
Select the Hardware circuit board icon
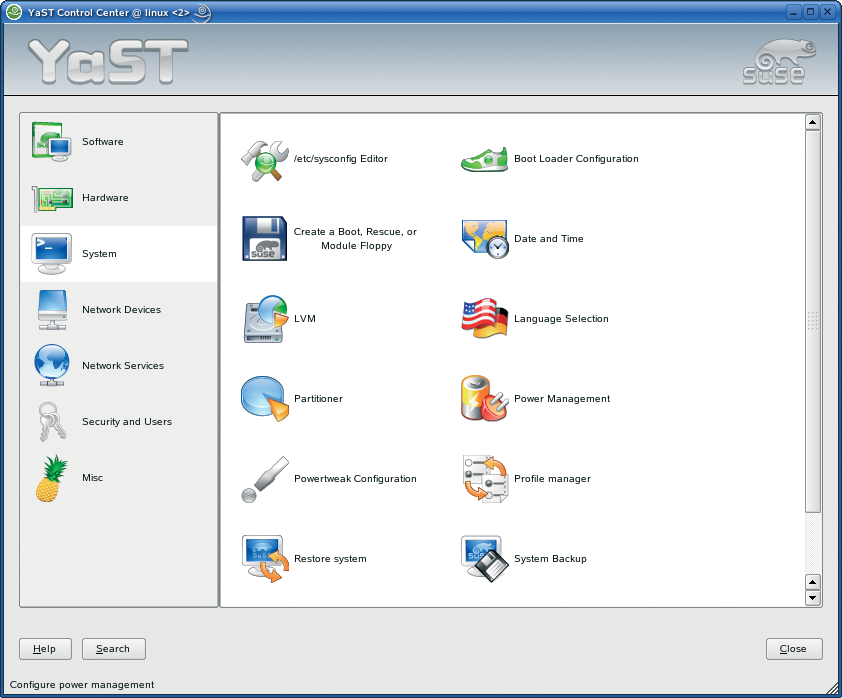(x=52, y=198)
